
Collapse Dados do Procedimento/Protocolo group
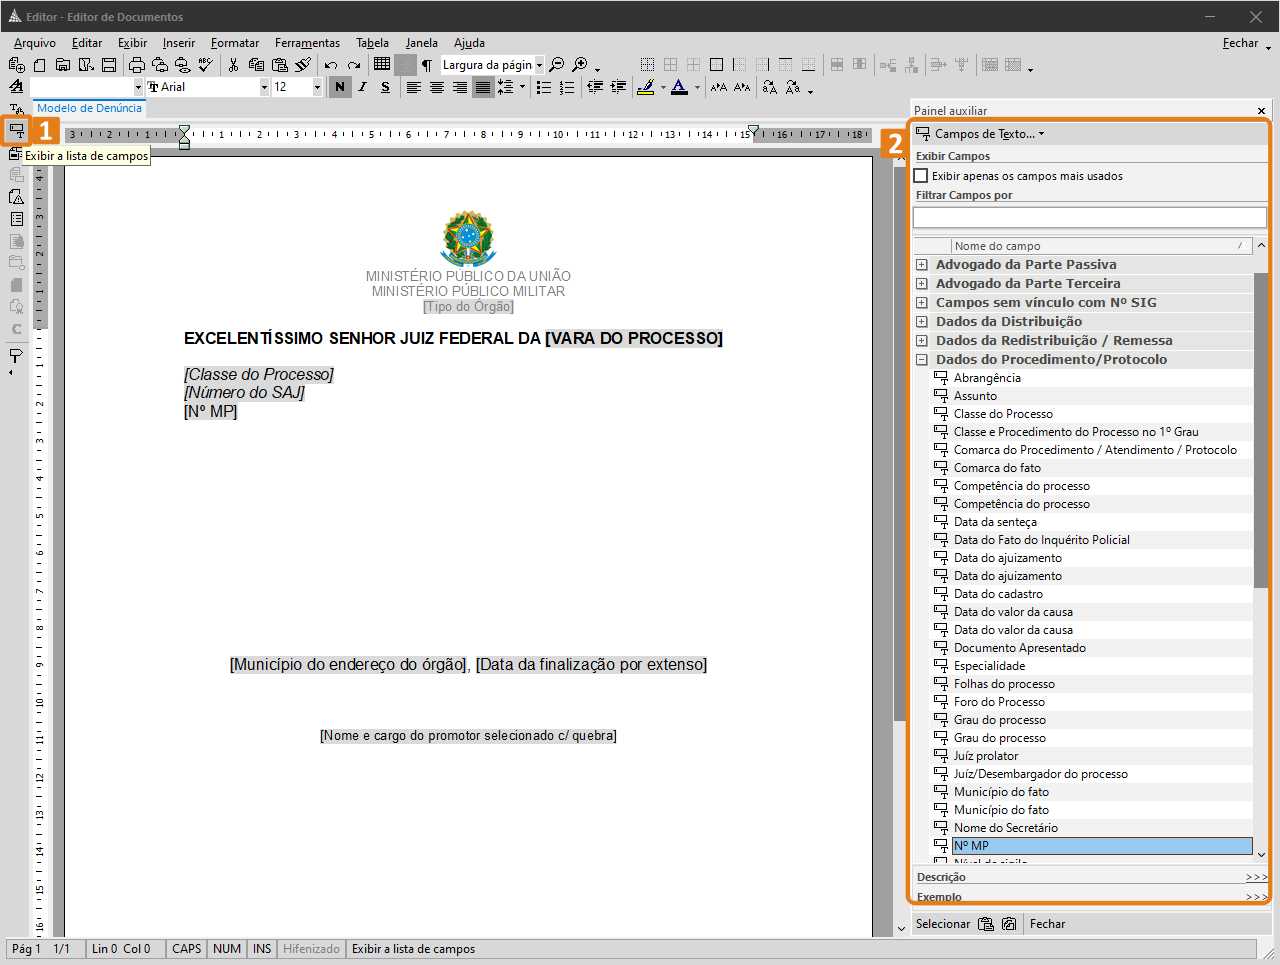921,360
